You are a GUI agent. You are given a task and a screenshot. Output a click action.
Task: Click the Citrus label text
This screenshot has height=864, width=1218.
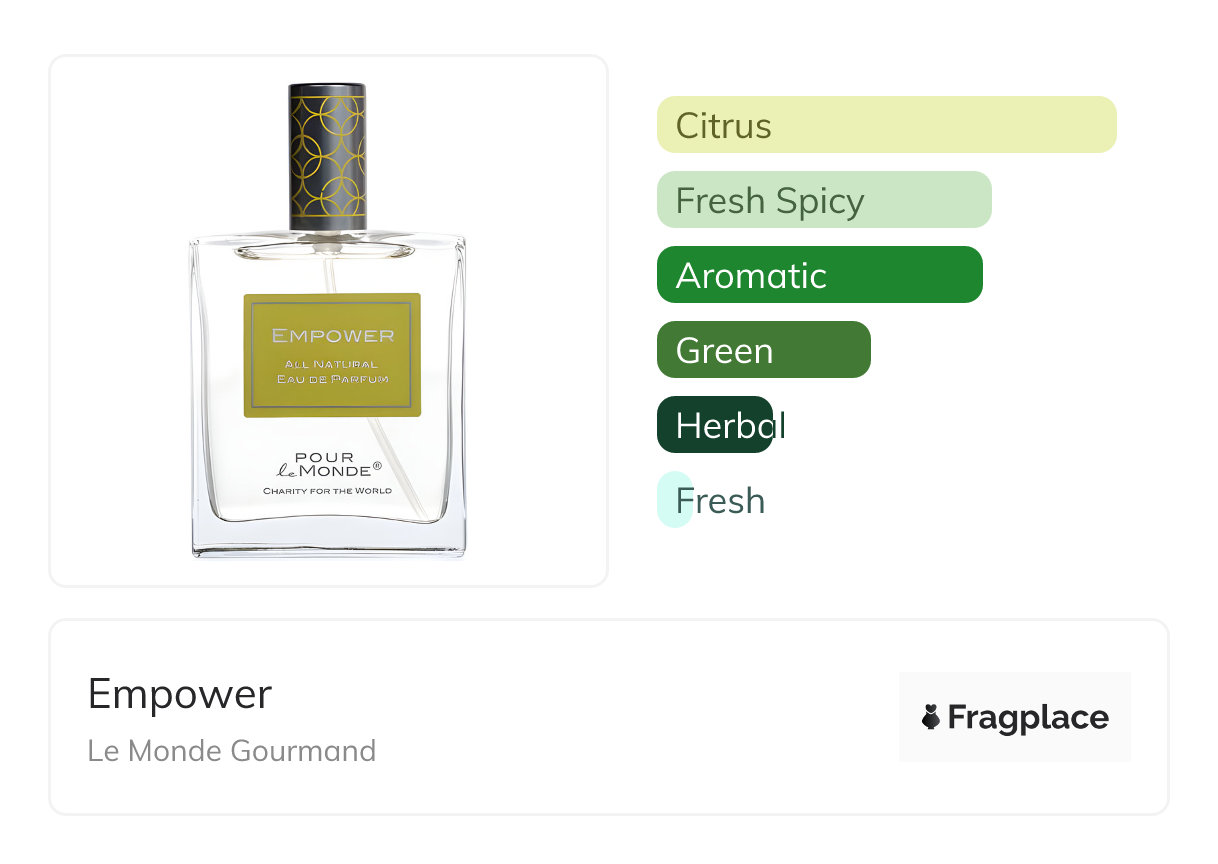point(724,126)
